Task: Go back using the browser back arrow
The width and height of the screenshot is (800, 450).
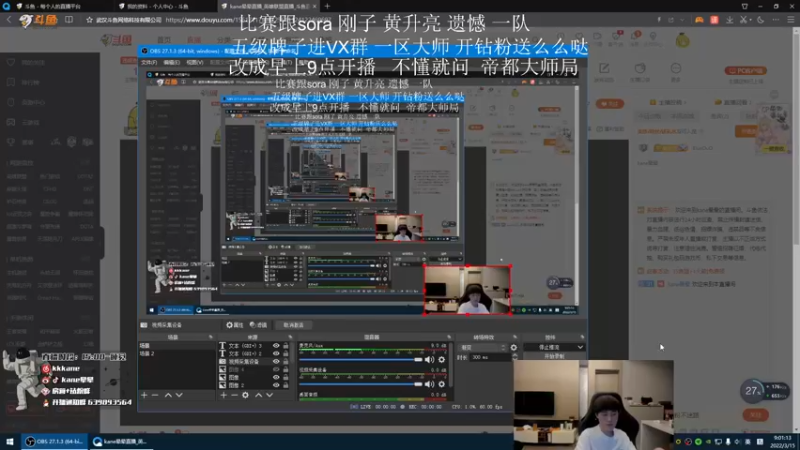Action: pos(9,20)
